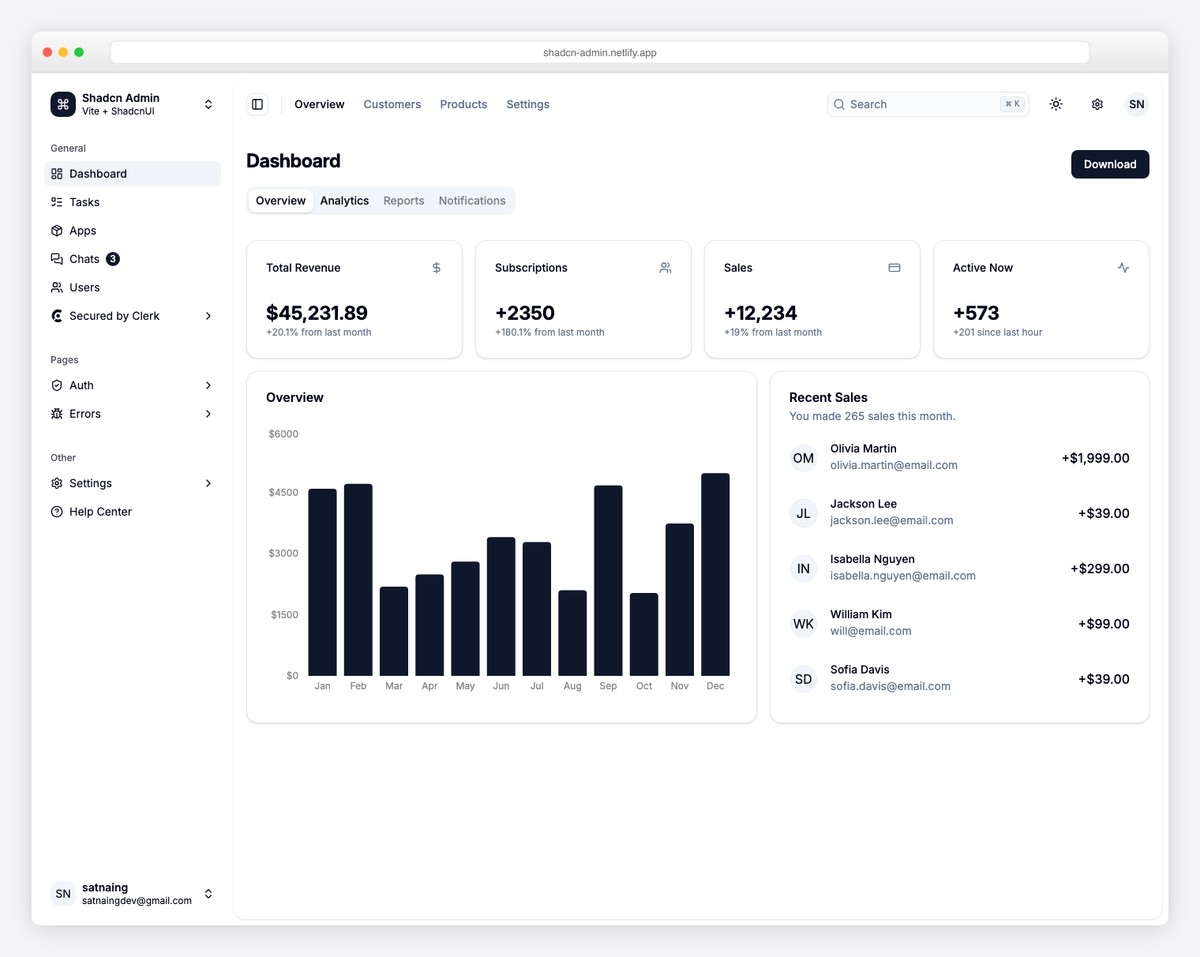Open settings via the gear icon
This screenshot has height=957, width=1200.
pos(1096,104)
